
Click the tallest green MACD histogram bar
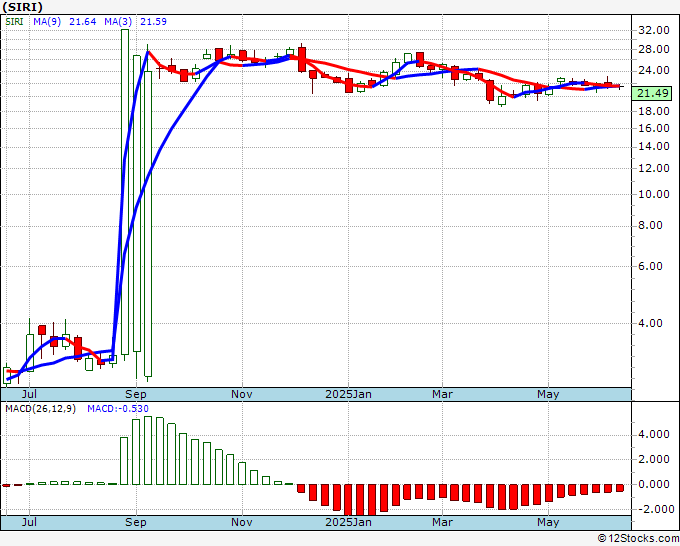(x=148, y=451)
